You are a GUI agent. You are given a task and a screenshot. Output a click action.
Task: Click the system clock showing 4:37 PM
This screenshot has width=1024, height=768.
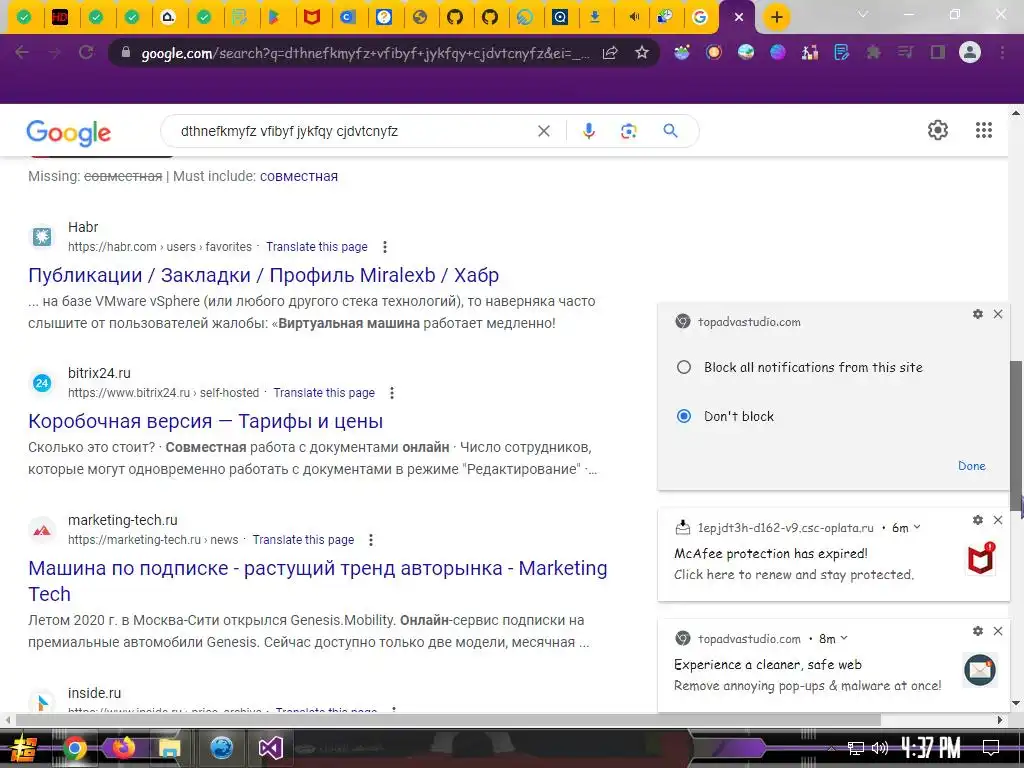[931, 748]
